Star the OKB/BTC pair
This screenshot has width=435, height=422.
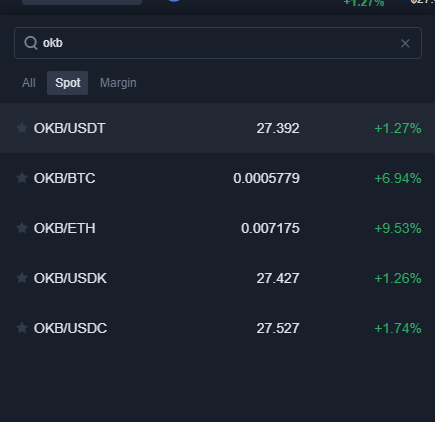(x=22, y=178)
